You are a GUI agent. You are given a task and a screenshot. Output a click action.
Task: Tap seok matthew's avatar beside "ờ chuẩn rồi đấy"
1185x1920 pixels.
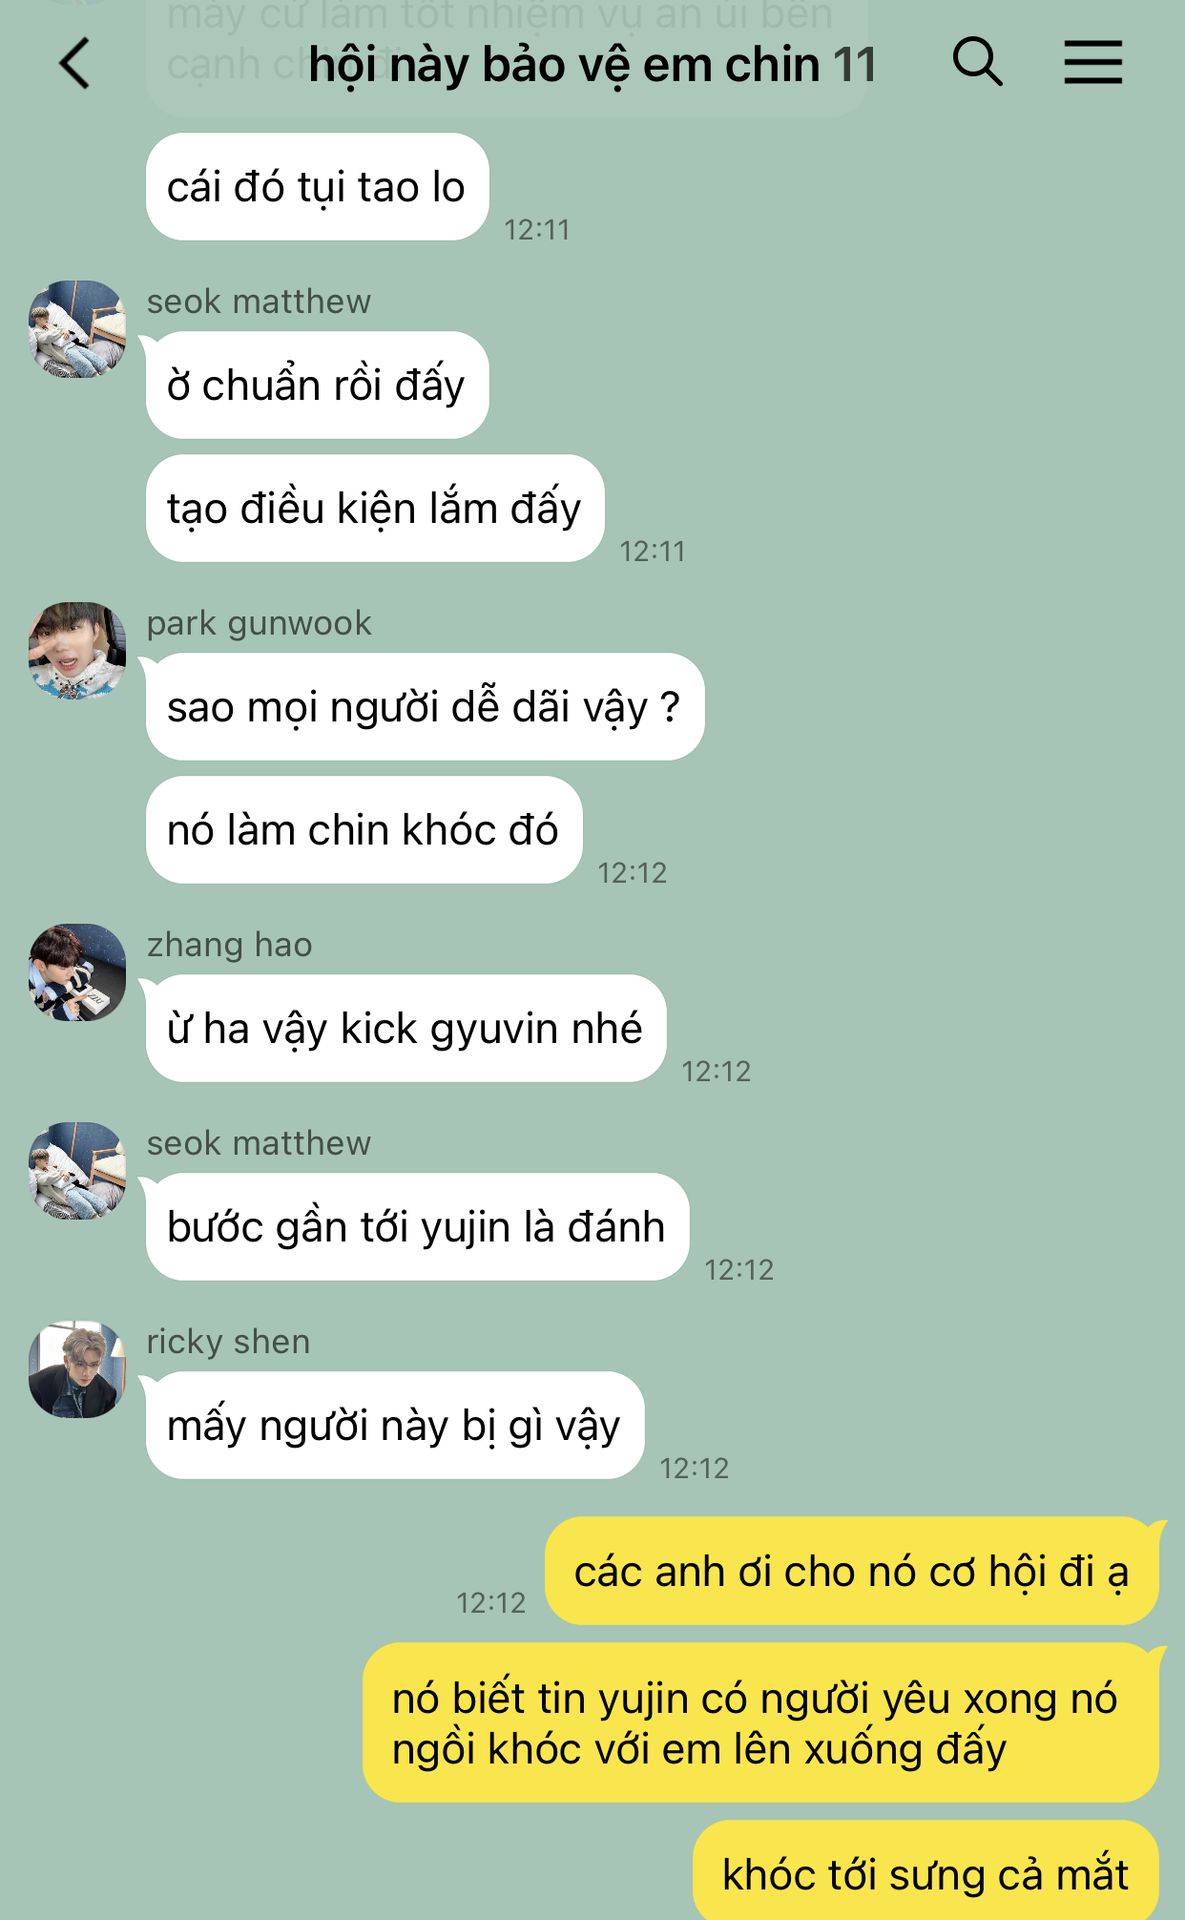pos(77,329)
